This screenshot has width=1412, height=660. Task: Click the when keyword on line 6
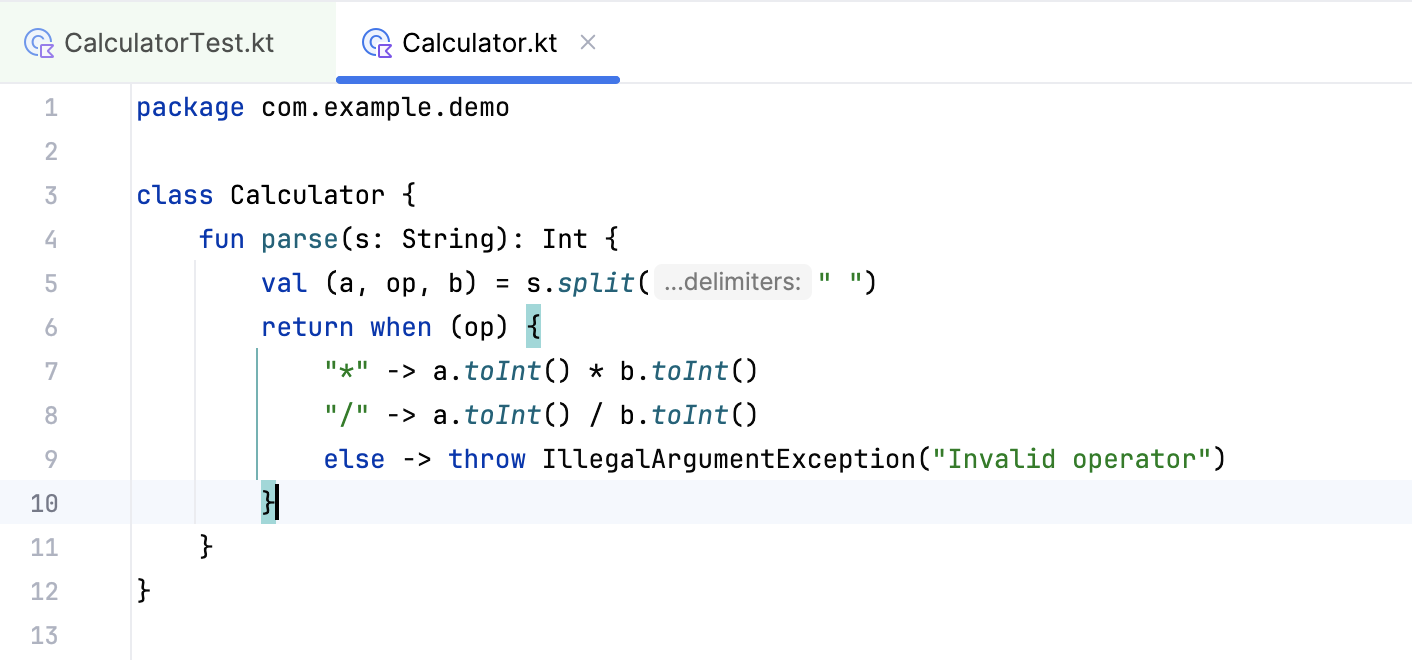[x=400, y=327]
